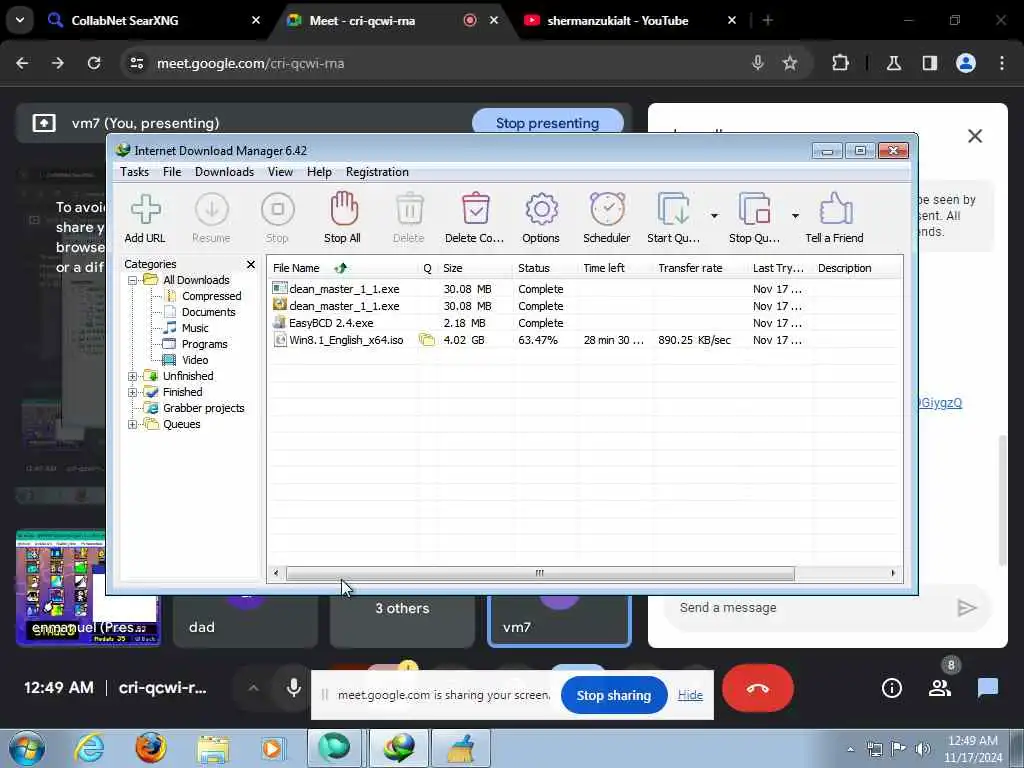This screenshot has width=1024, height=768.
Task: Open Windows Start menu orb
Action: tap(27, 748)
